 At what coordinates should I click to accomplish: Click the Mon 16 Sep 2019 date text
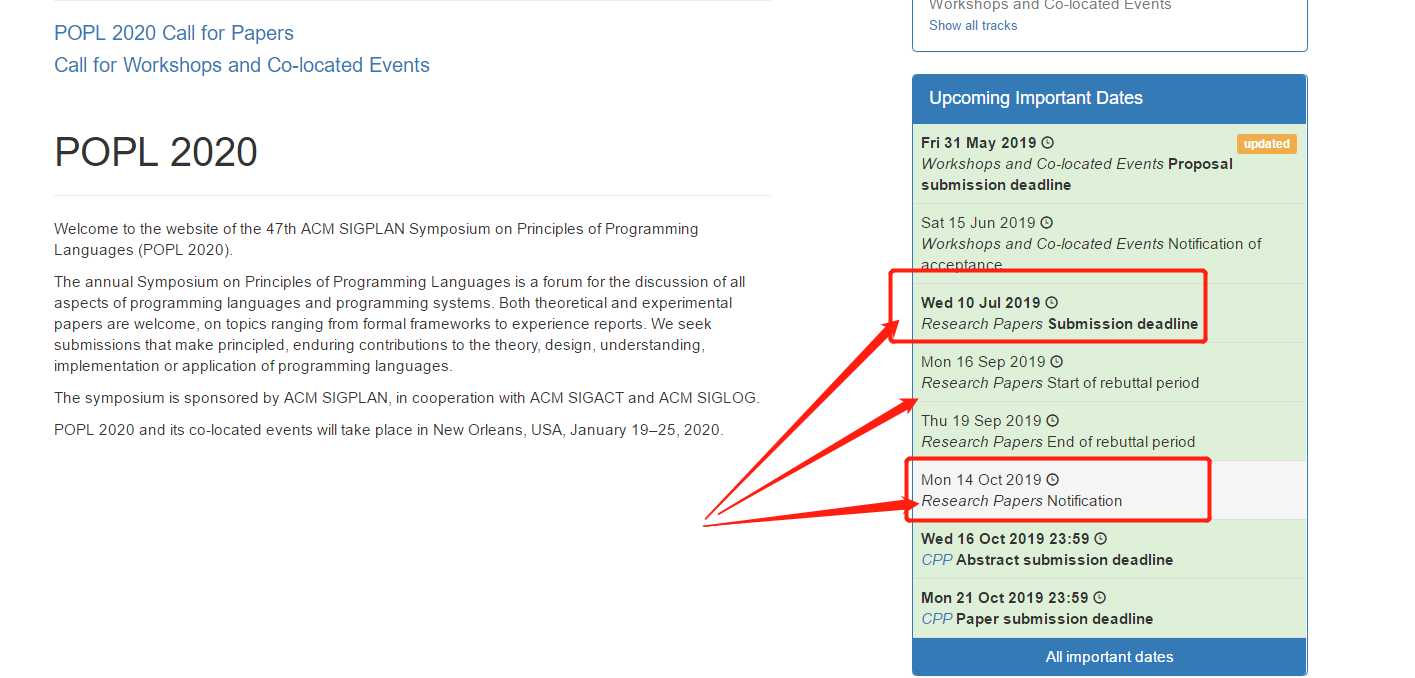[x=983, y=361]
